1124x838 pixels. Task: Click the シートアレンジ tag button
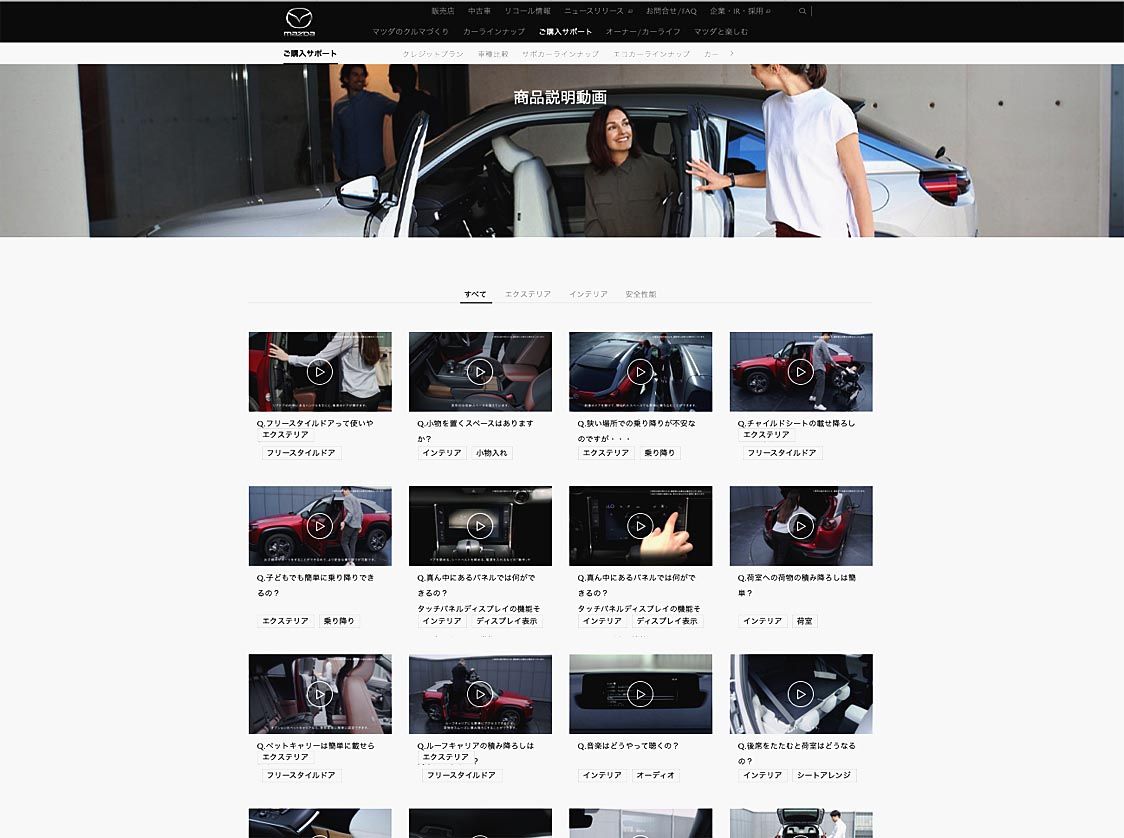point(825,775)
